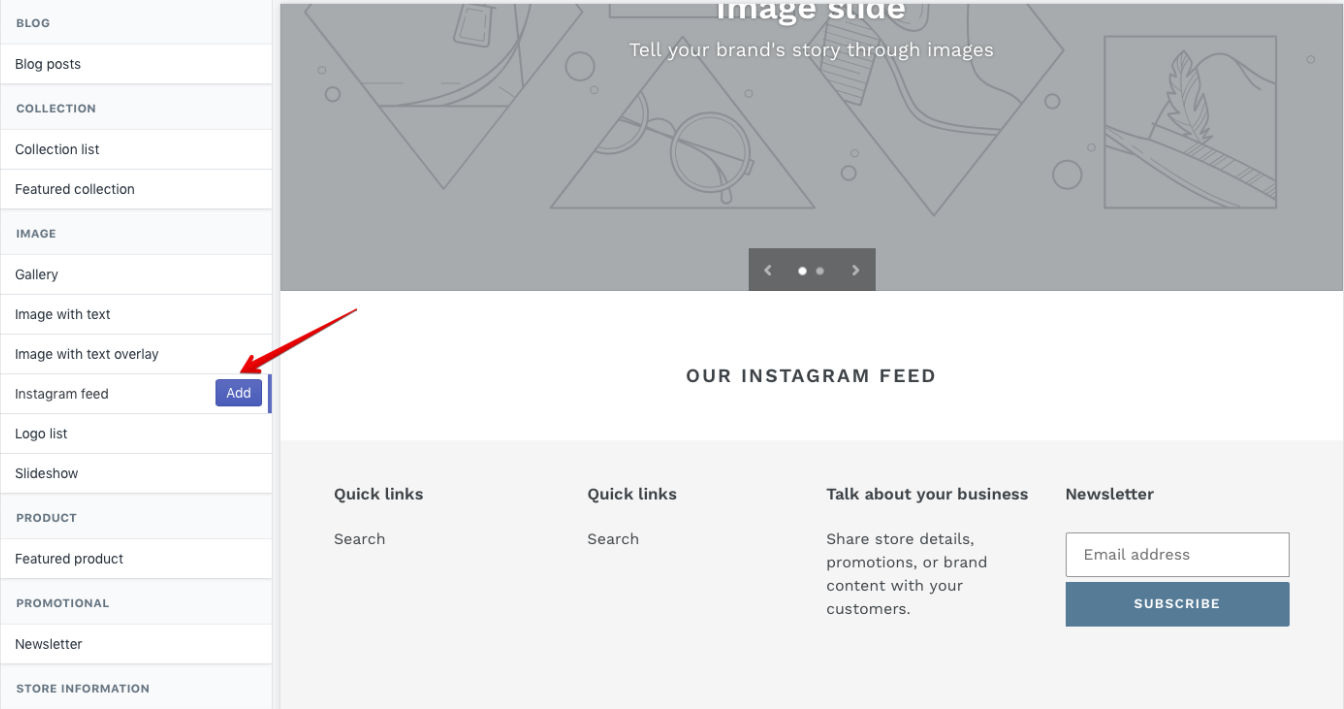Pick the Newsletter section in sidebar
The width and height of the screenshot is (1344, 709).
(x=136, y=644)
